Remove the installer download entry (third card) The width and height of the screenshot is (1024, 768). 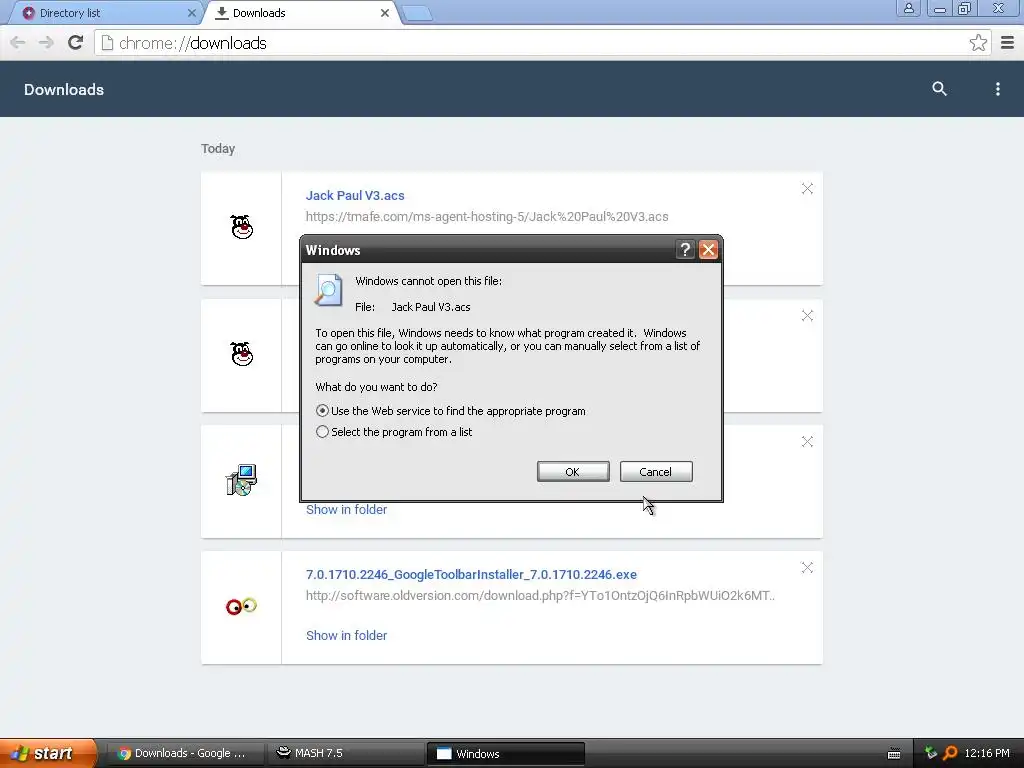click(x=807, y=441)
